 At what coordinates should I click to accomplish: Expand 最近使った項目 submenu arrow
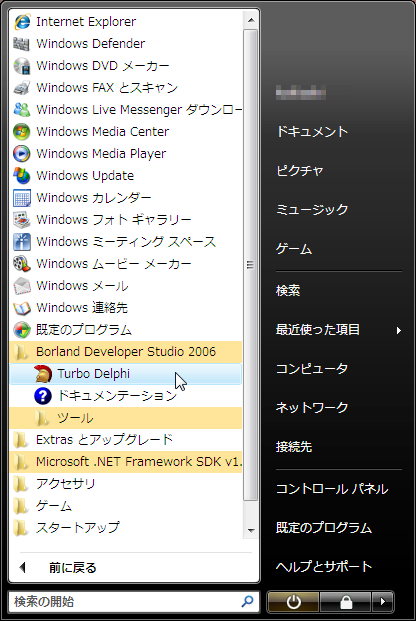pyautogui.click(x=399, y=330)
